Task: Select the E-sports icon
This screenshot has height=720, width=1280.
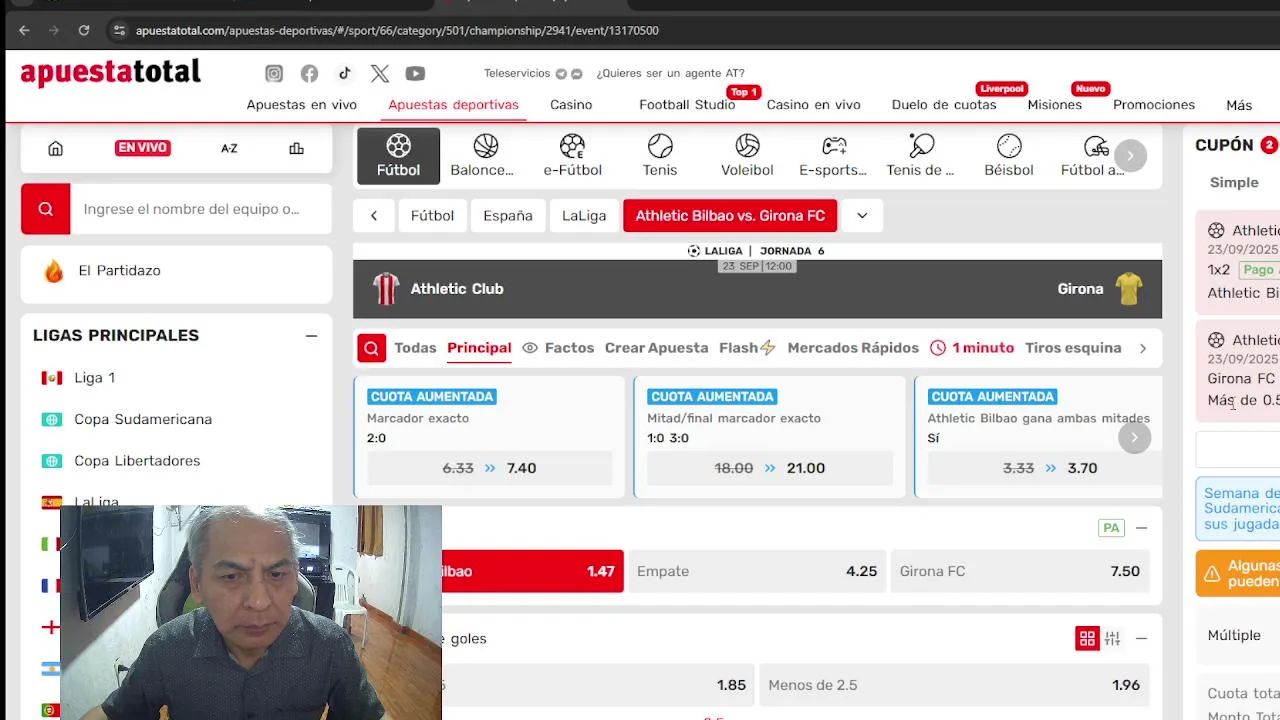Action: tap(833, 156)
